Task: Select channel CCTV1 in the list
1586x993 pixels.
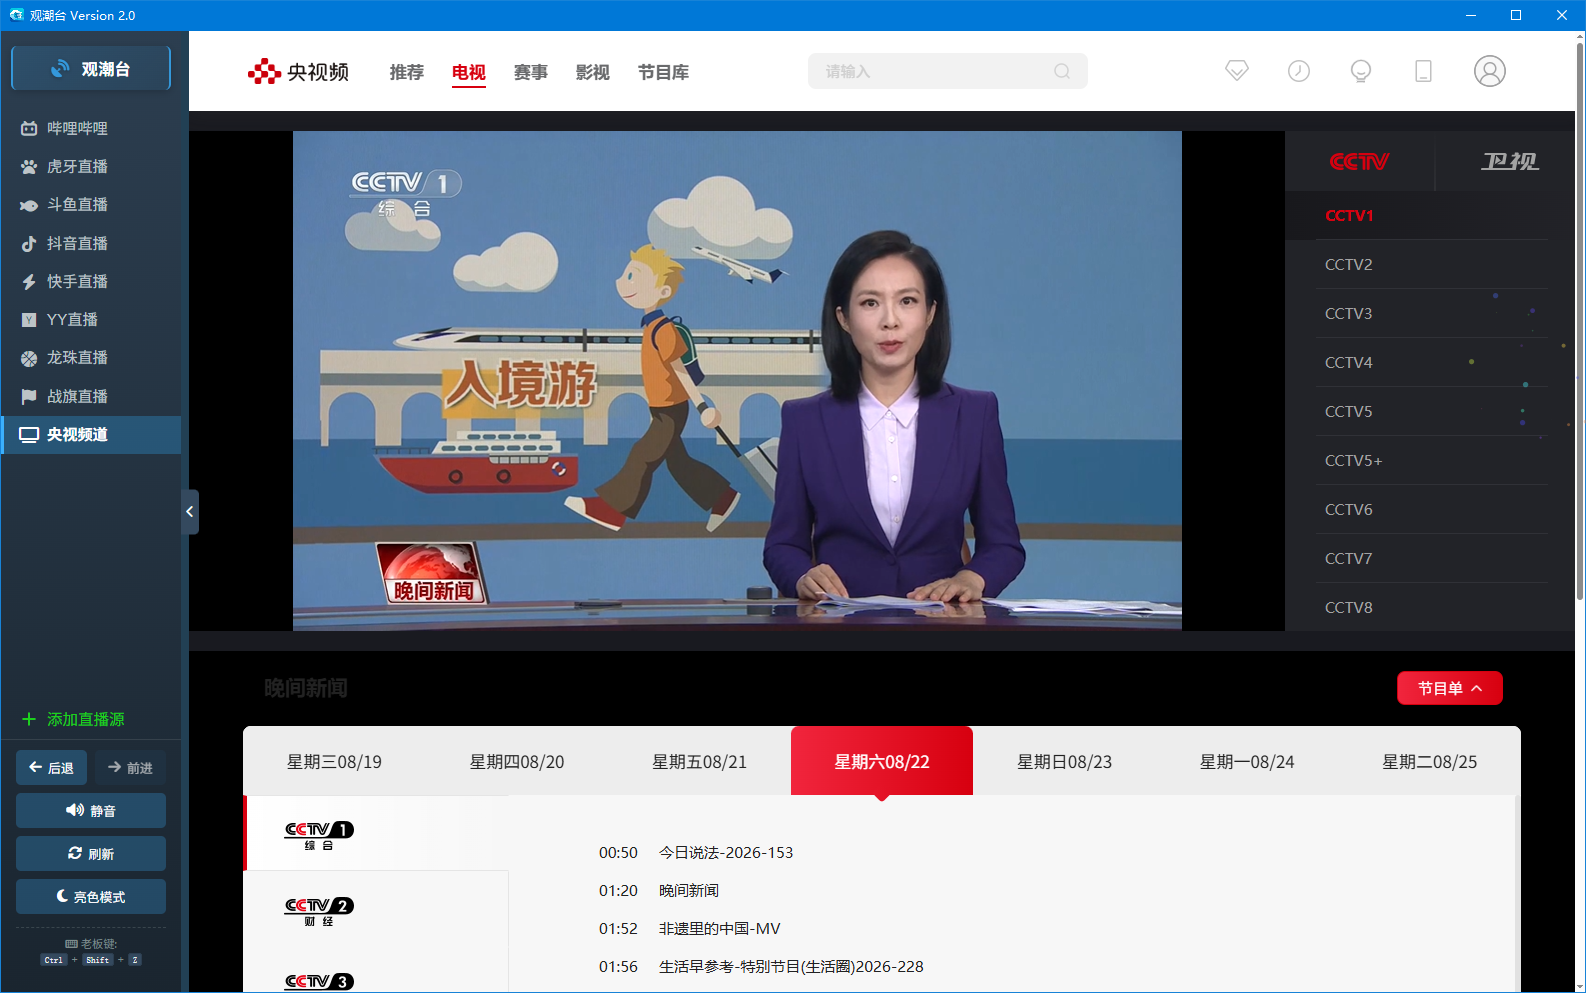Action: click(x=1432, y=216)
